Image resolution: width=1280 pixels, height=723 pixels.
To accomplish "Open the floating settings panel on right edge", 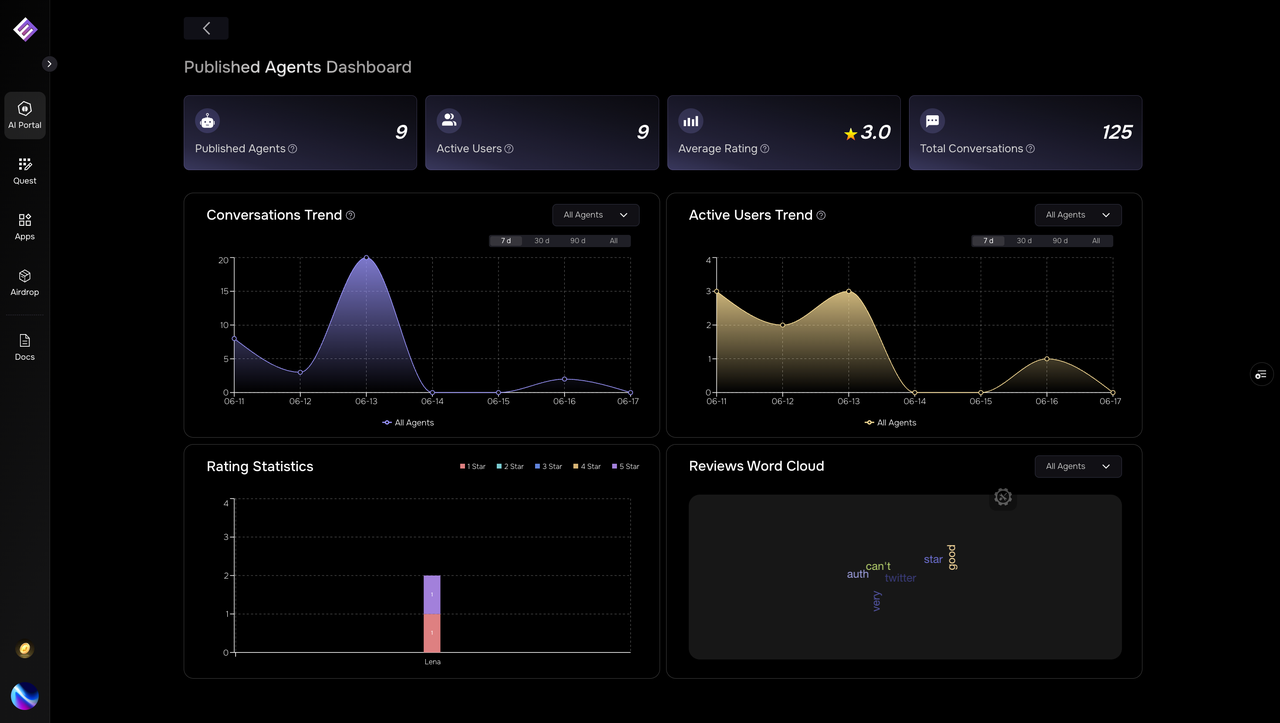I will click(1261, 374).
